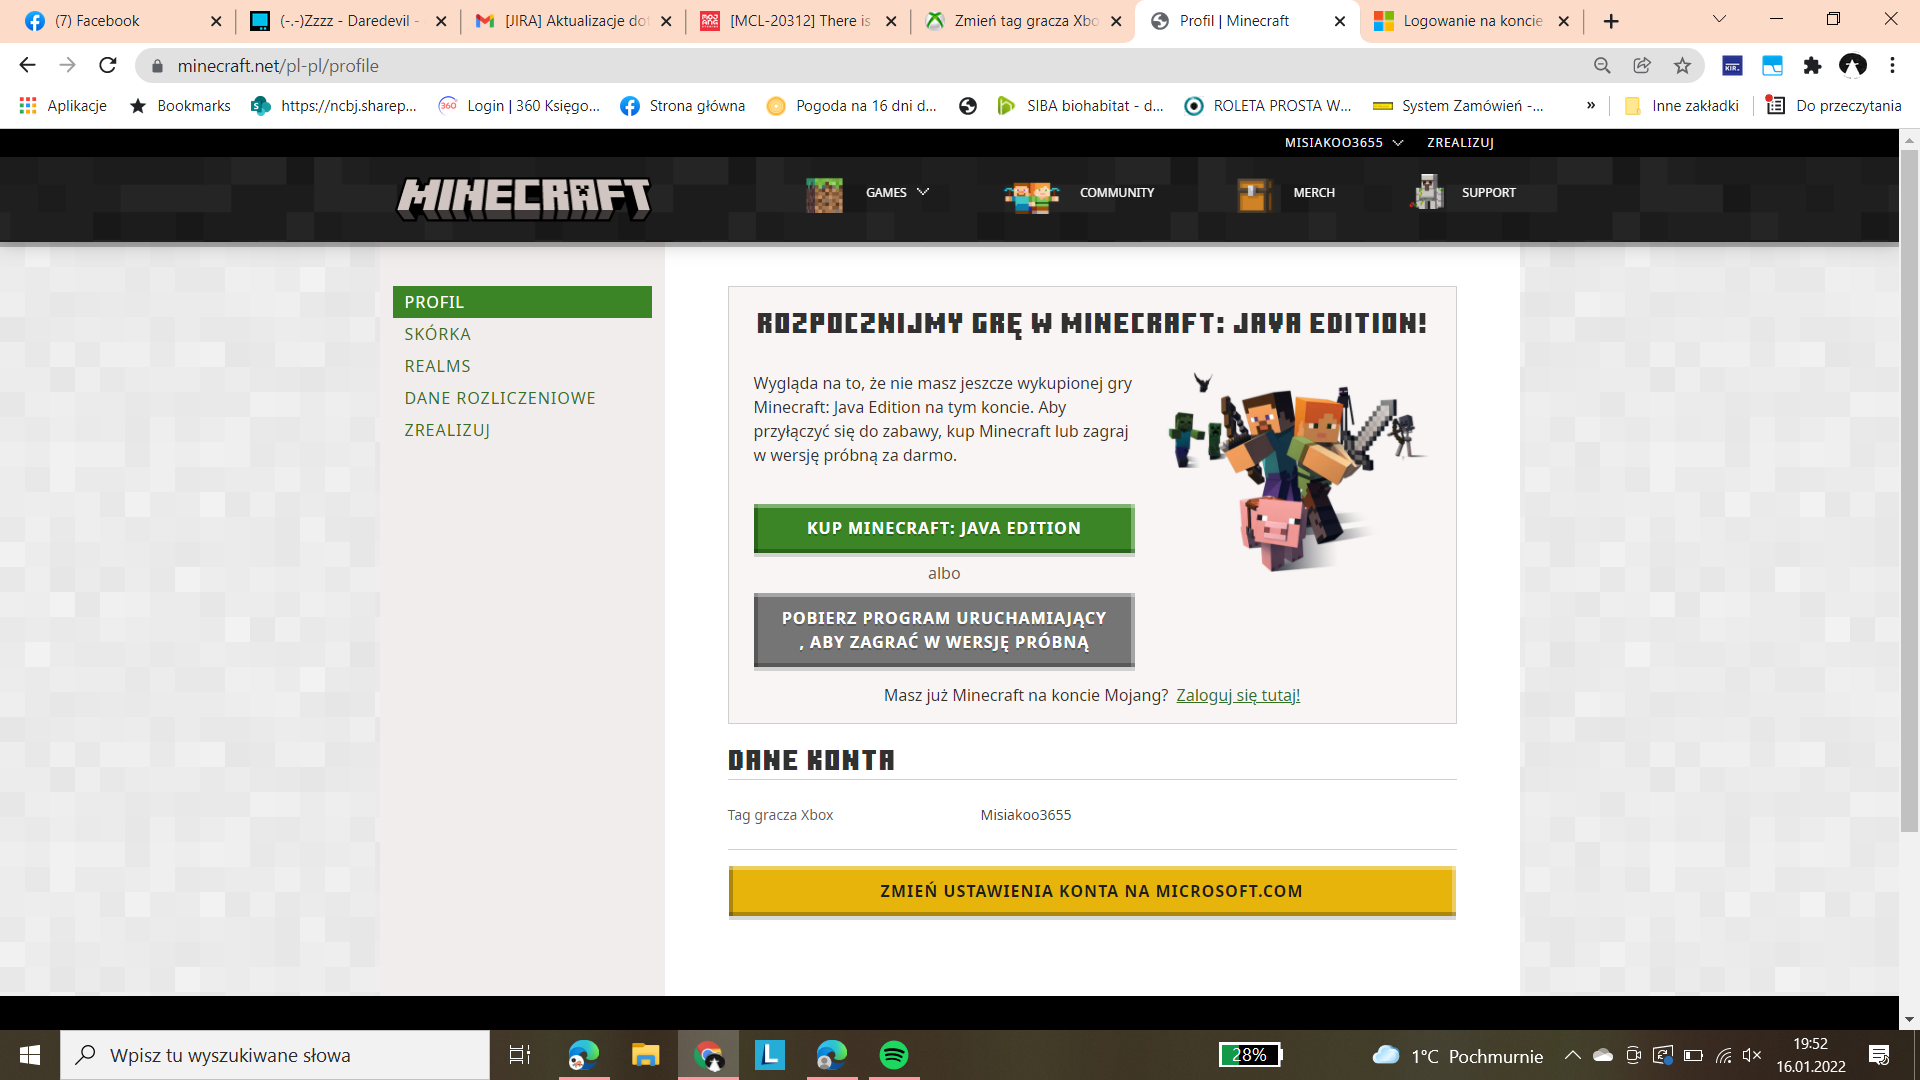Open Skórka in the sidebar menu
The height and width of the screenshot is (1080, 1920).
tap(437, 334)
